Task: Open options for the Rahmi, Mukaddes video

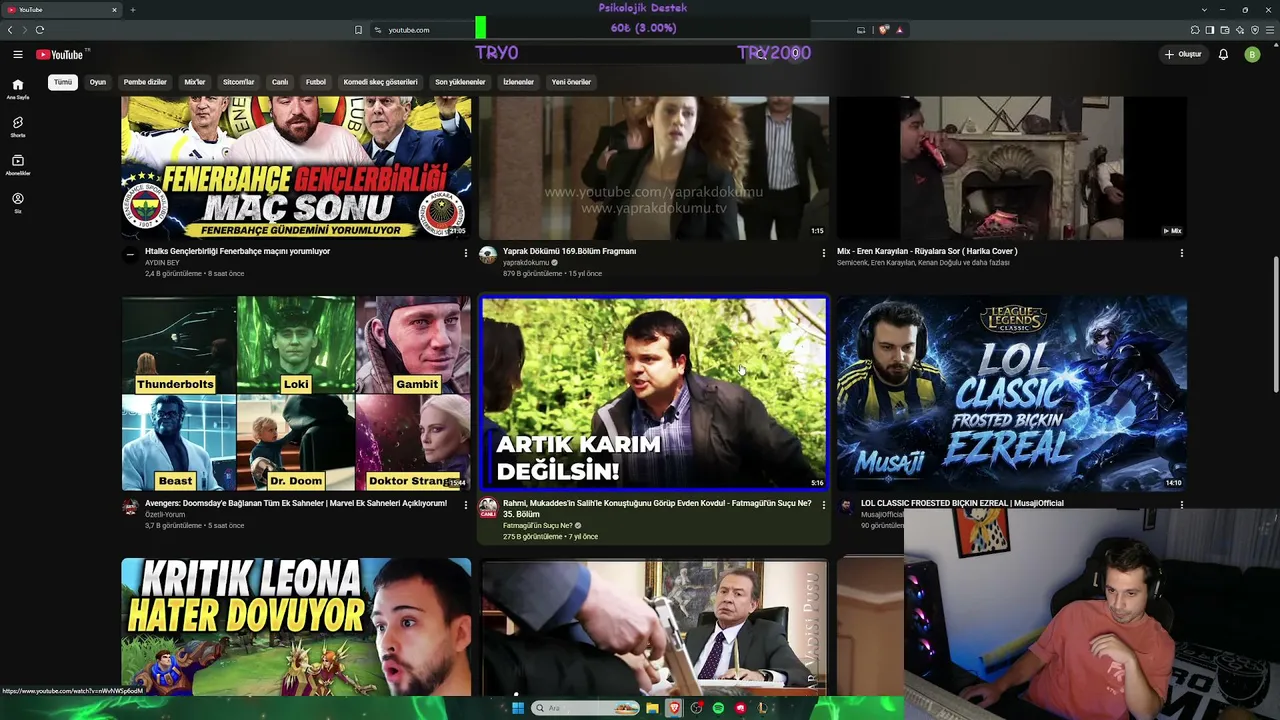Action: 823,505
